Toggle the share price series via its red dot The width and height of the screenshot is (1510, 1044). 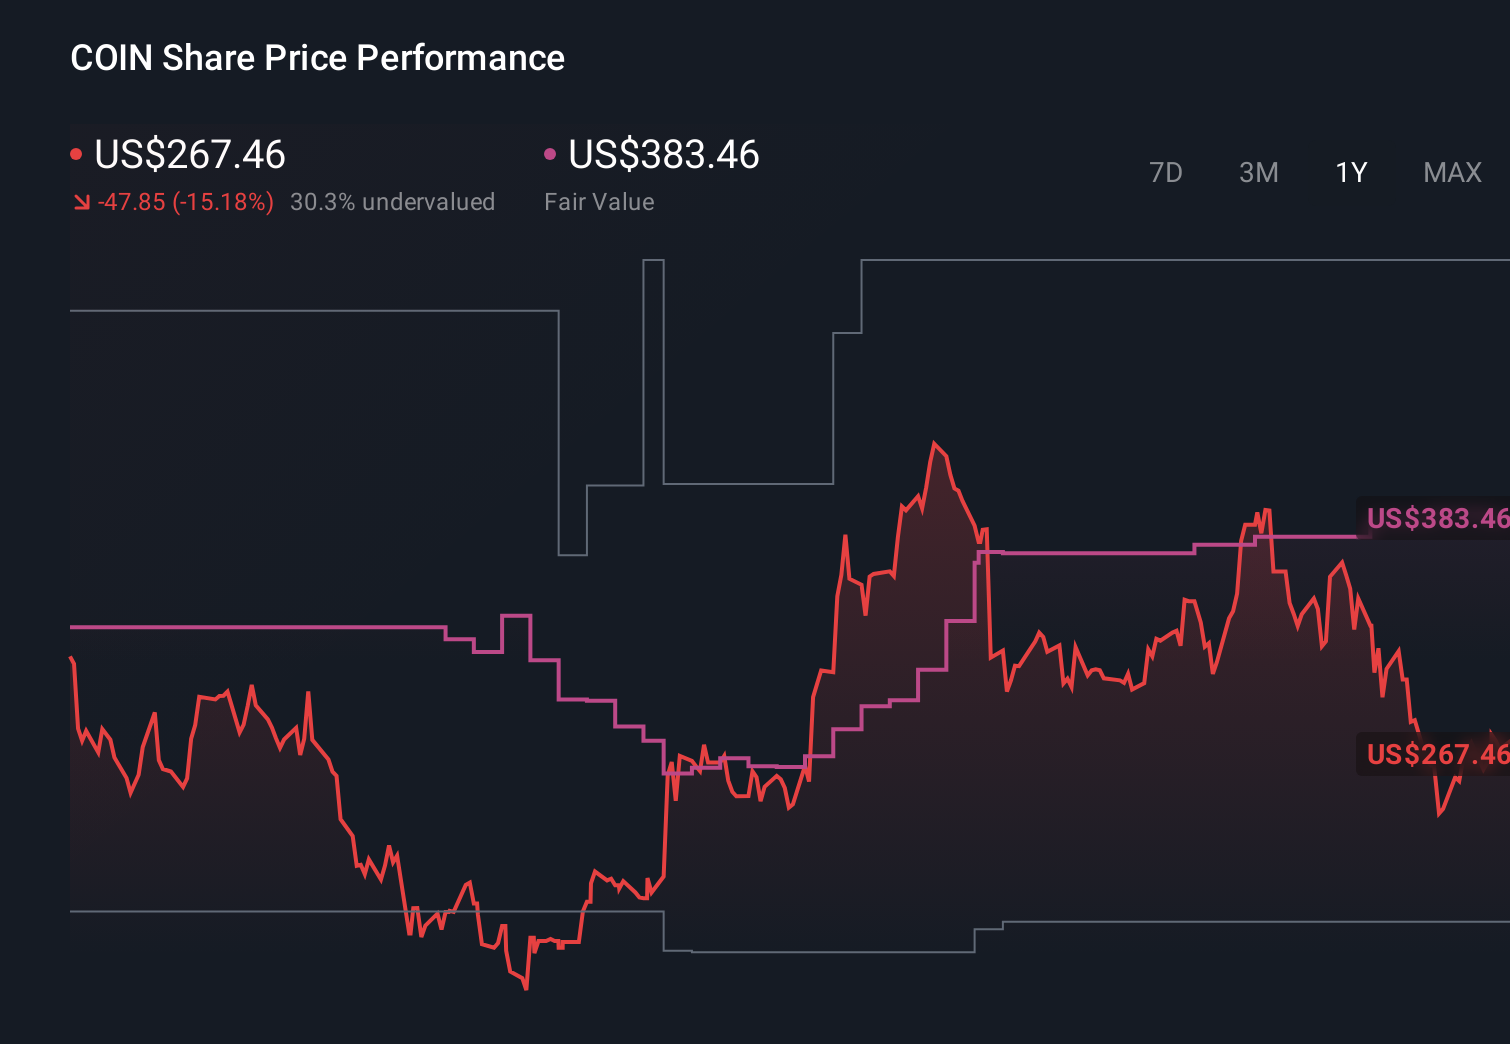(77, 153)
